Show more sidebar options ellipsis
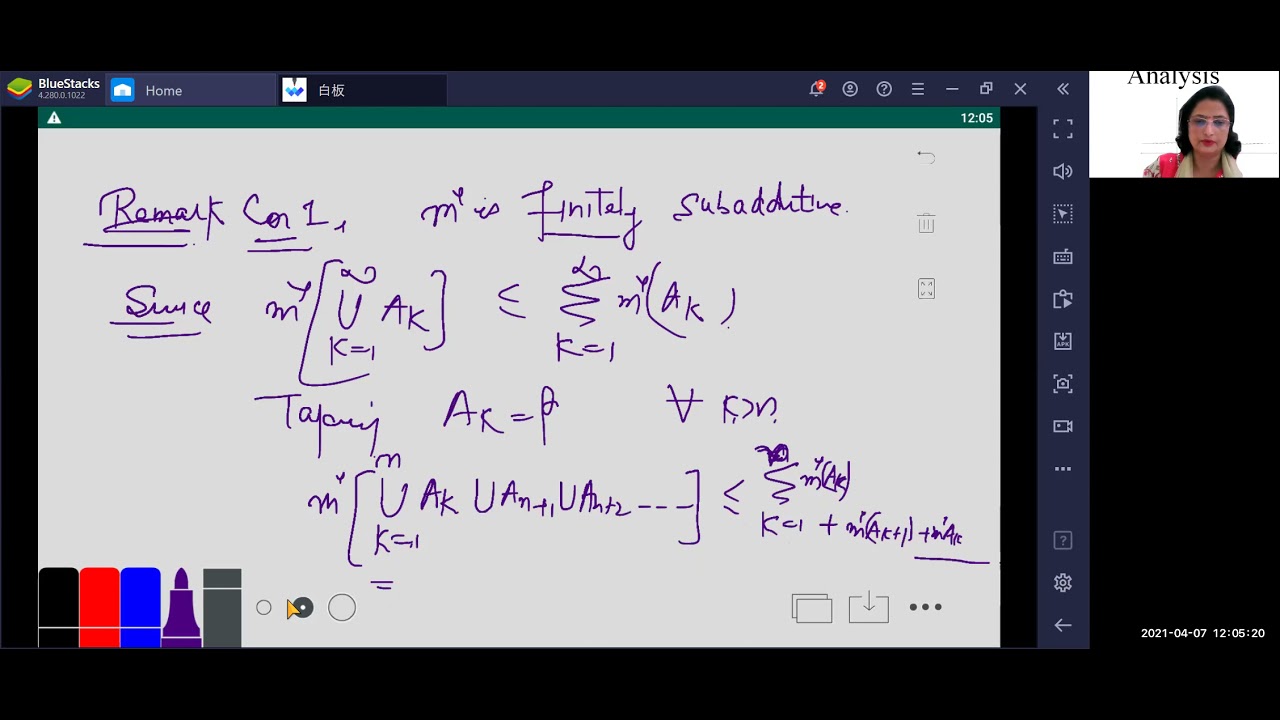1280x720 pixels. click(1063, 468)
